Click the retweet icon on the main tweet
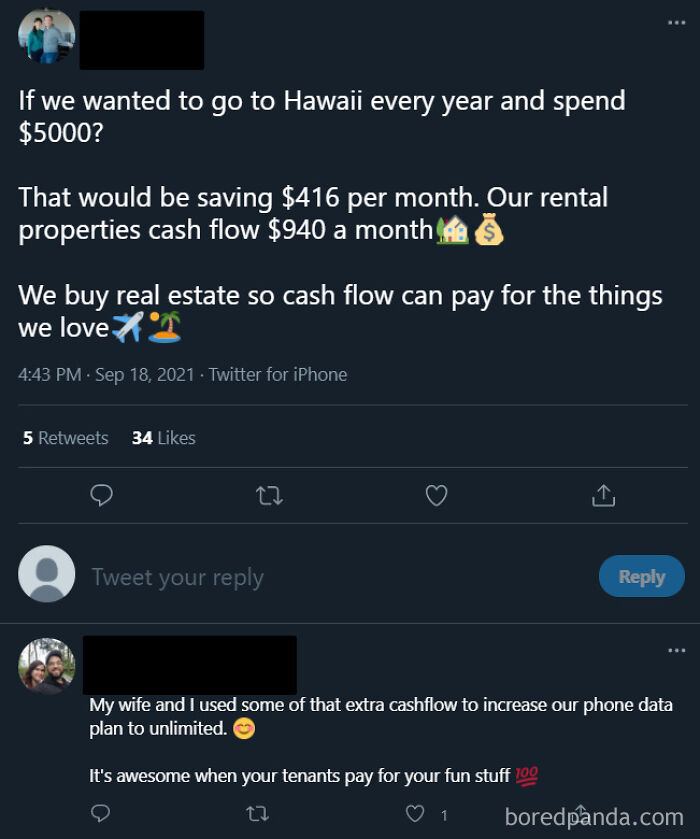 click(x=269, y=495)
